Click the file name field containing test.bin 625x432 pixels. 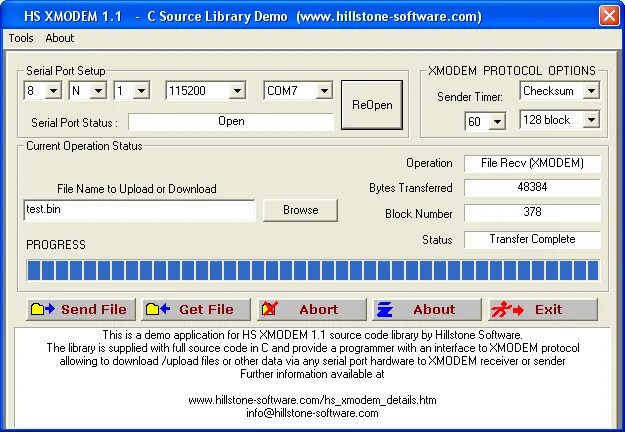(139, 210)
